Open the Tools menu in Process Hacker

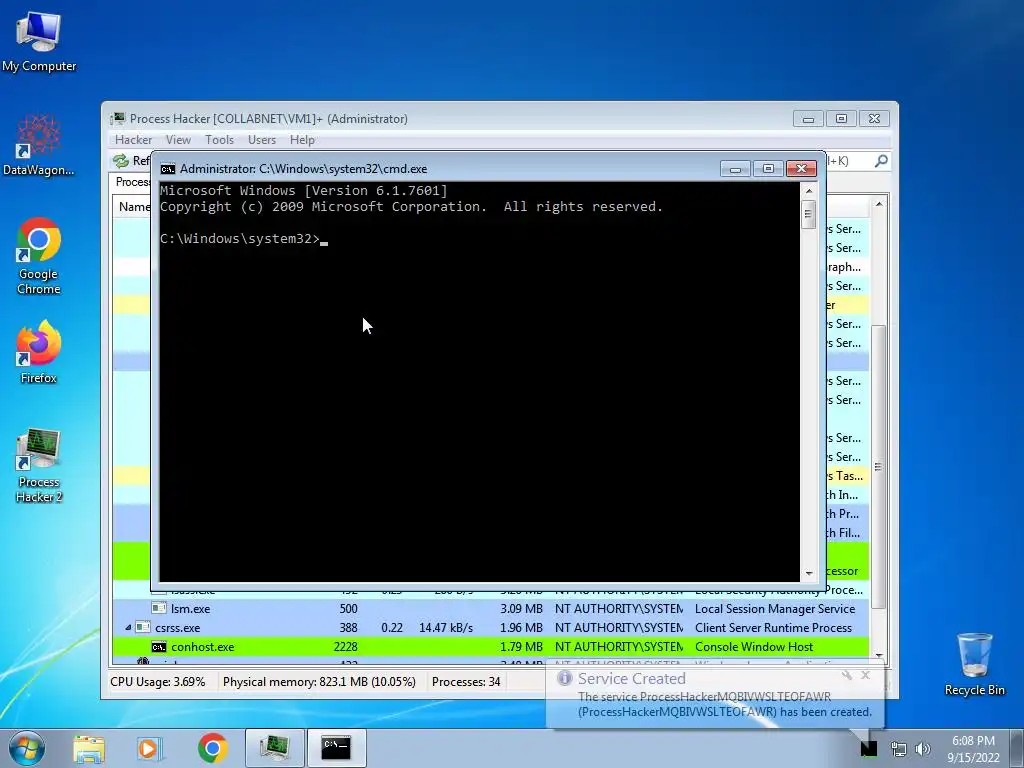pyautogui.click(x=219, y=140)
